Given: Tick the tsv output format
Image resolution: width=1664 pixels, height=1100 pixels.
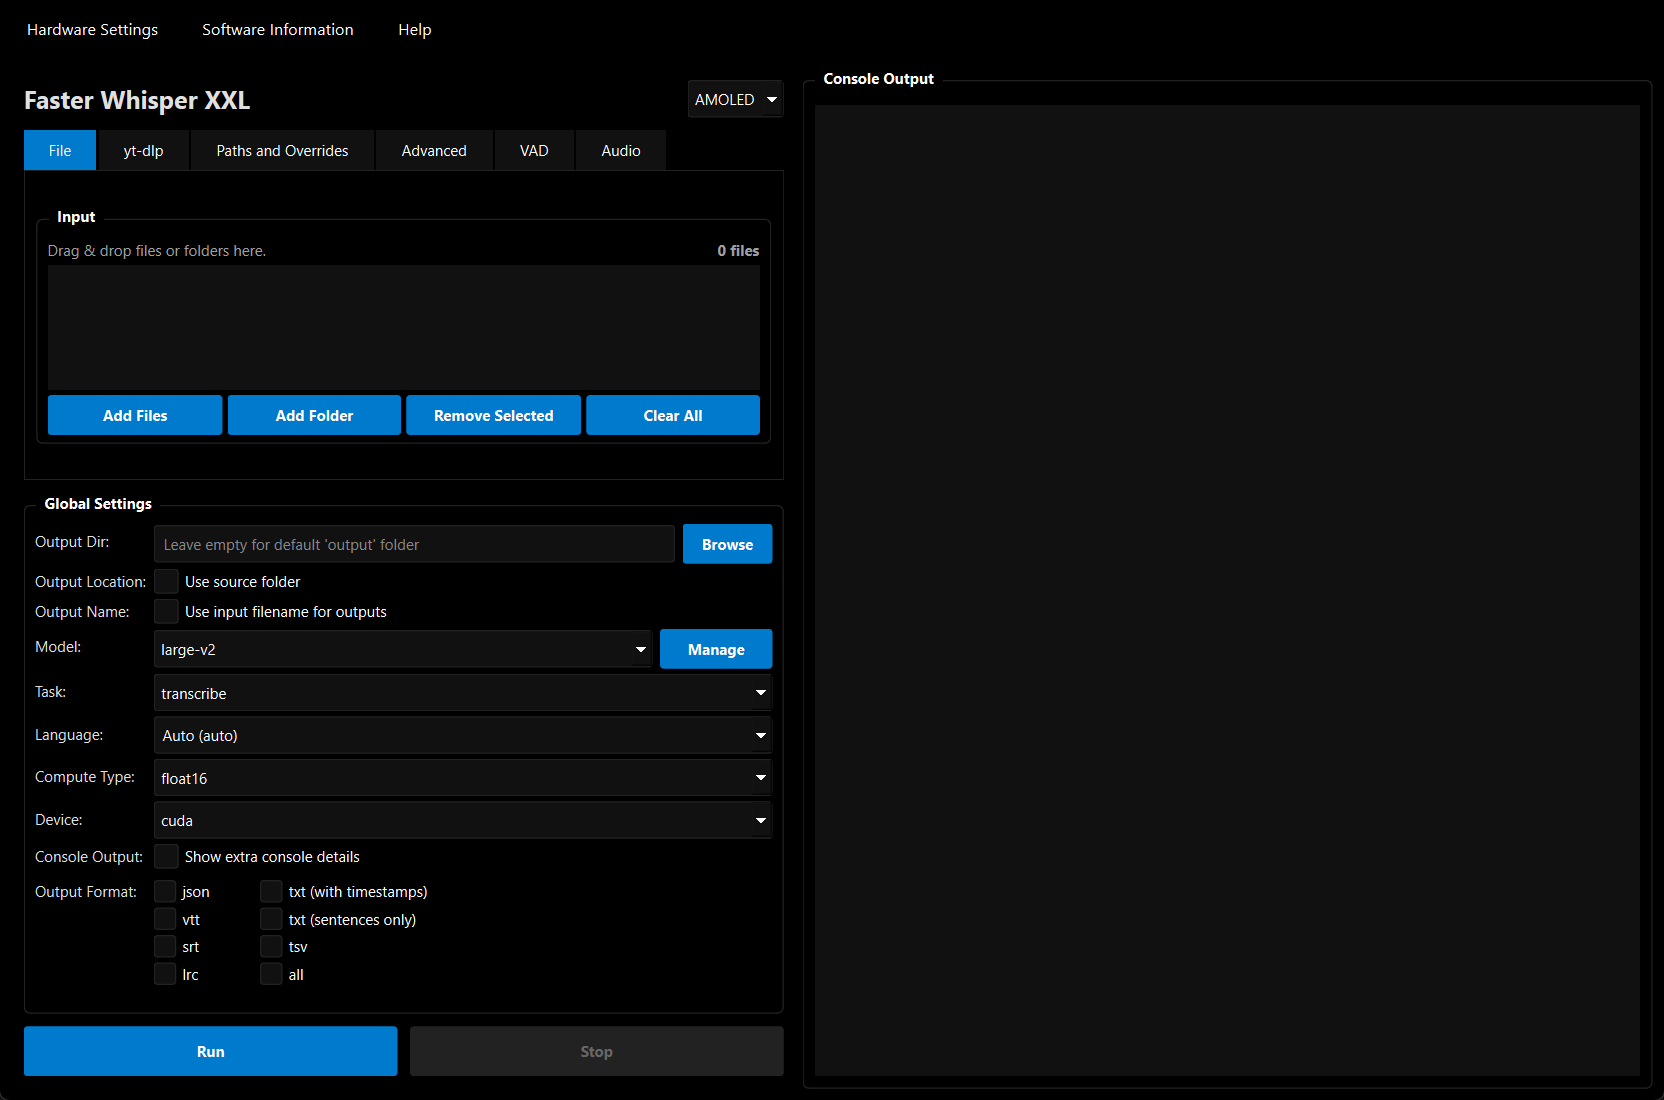Looking at the screenshot, I should click(x=271, y=947).
